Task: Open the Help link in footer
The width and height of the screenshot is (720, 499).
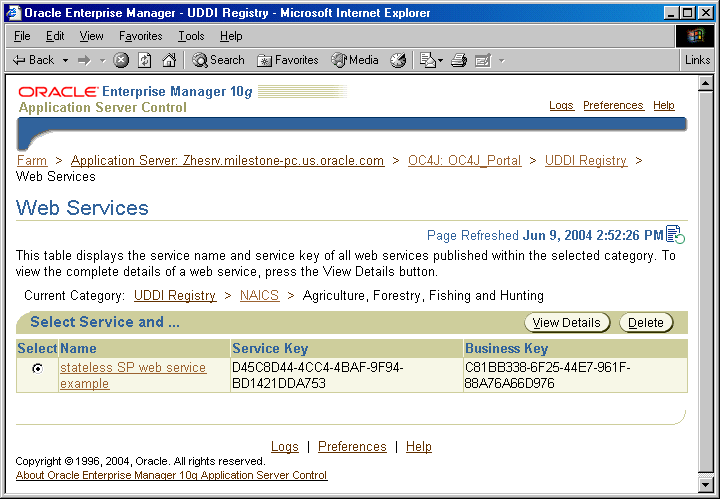Action: point(419,447)
